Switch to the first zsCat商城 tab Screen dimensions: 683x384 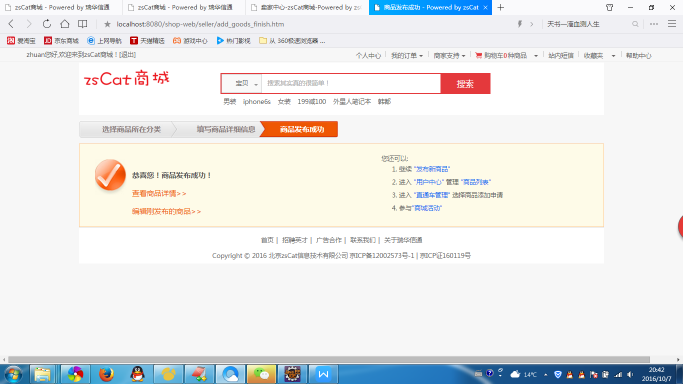point(61,7)
